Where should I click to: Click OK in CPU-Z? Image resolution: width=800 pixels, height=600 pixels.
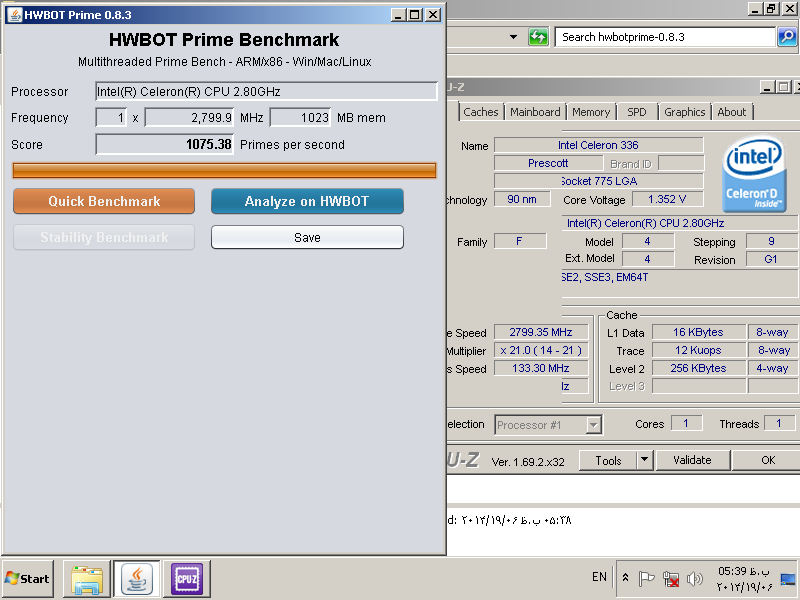[766, 460]
